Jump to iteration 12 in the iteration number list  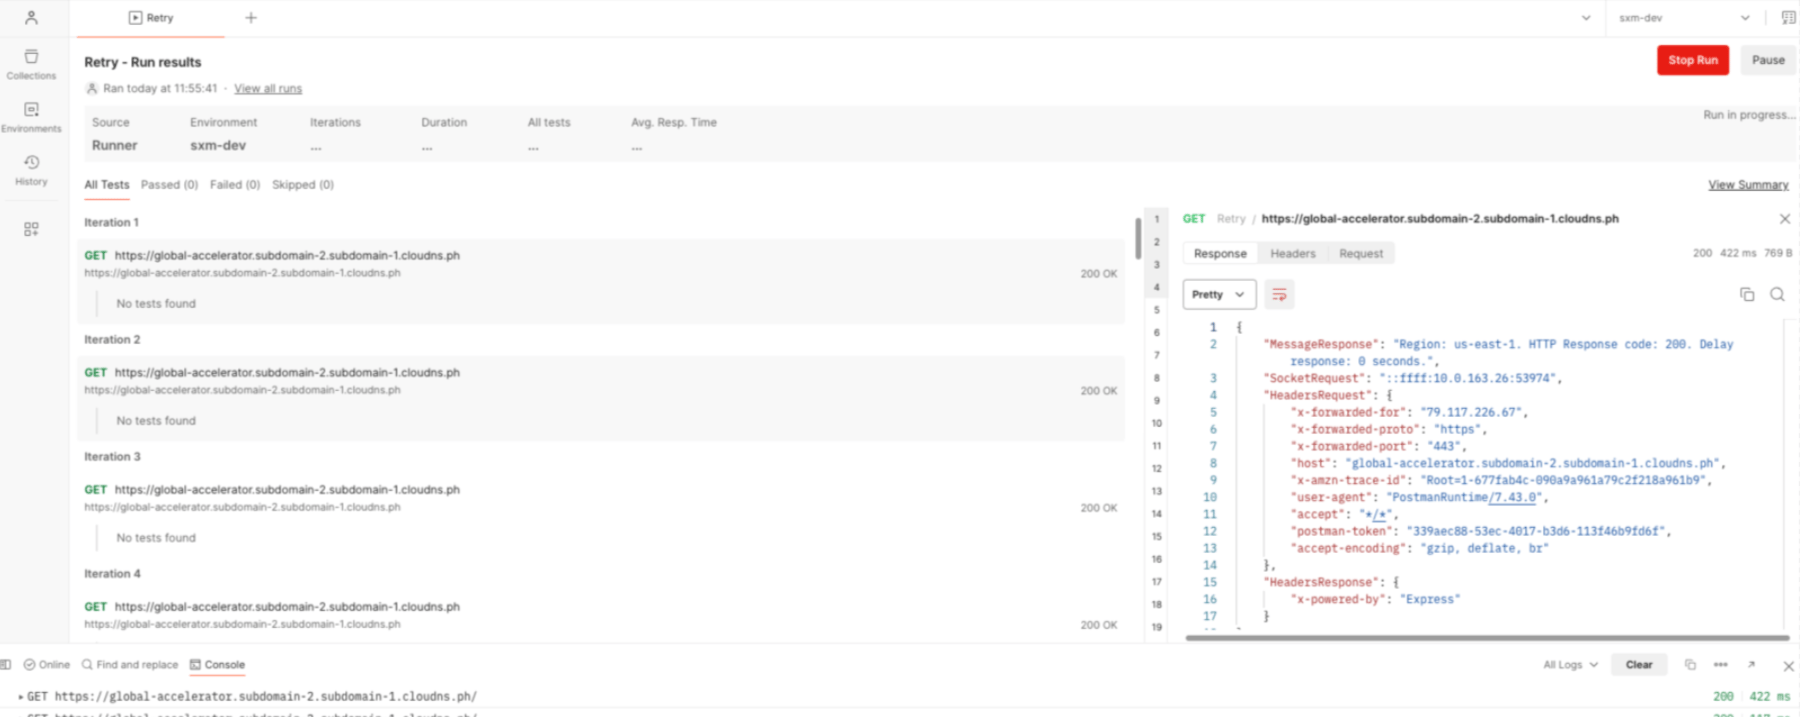tap(1157, 468)
